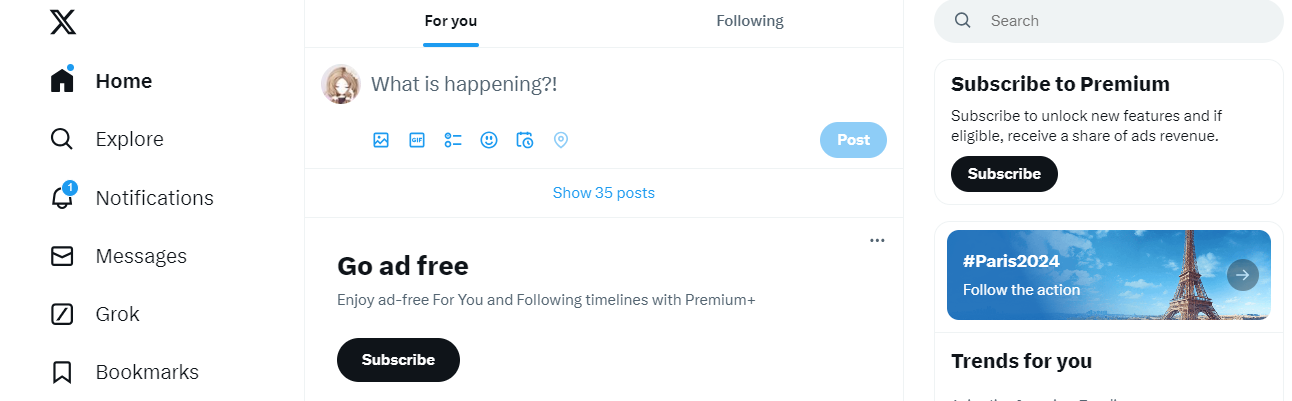Schedule the post with calendar icon
The width and height of the screenshot is (1292, 401).
pyautogui.click(x=525, y=140)
